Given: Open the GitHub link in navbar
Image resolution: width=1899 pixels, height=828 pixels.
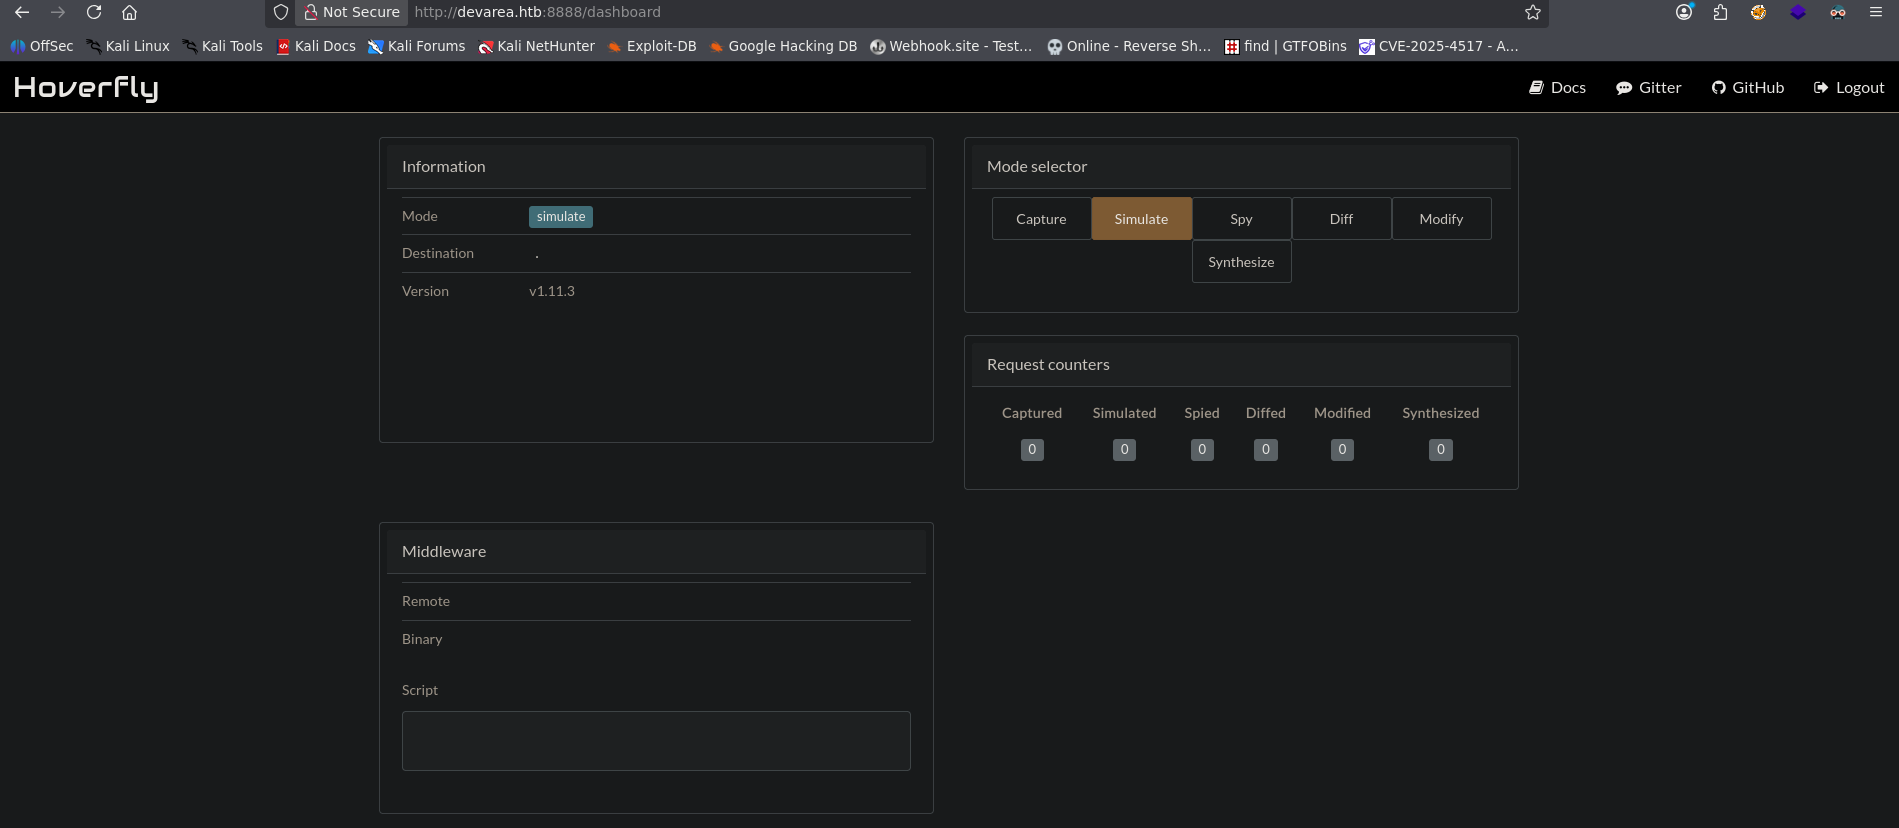Looking at the screenshot, I should pyautogui.click(x=1748, y=88).
